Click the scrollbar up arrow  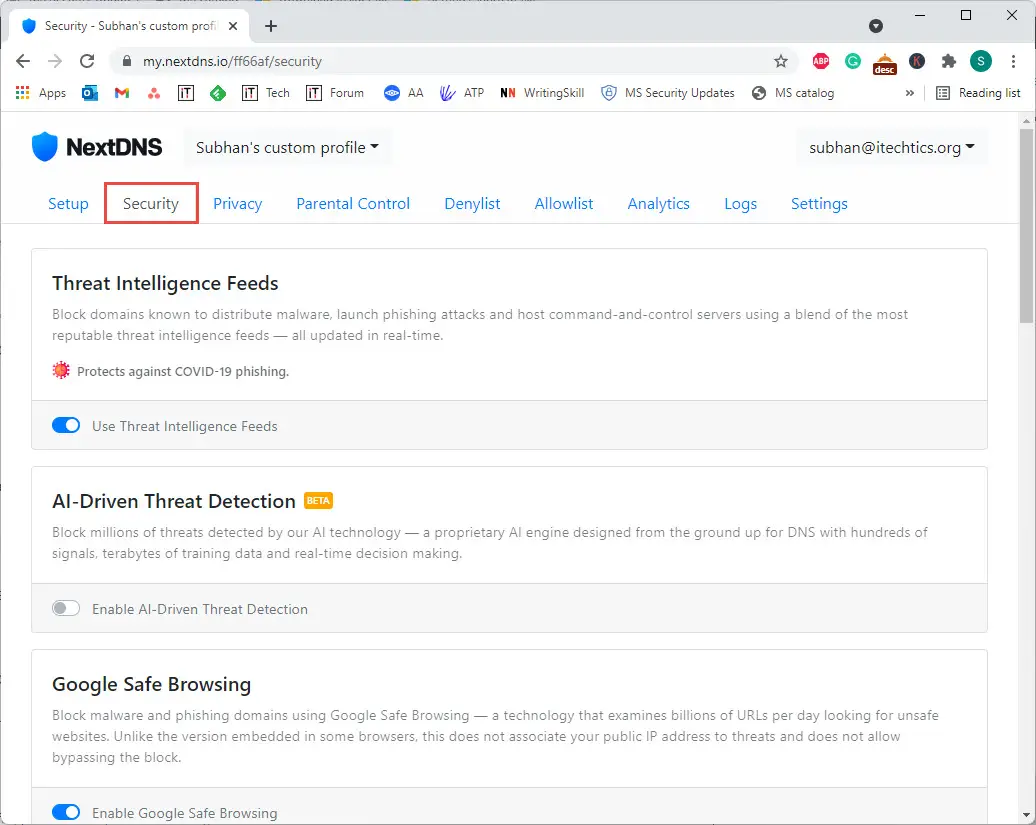(x=1026, y=120)
